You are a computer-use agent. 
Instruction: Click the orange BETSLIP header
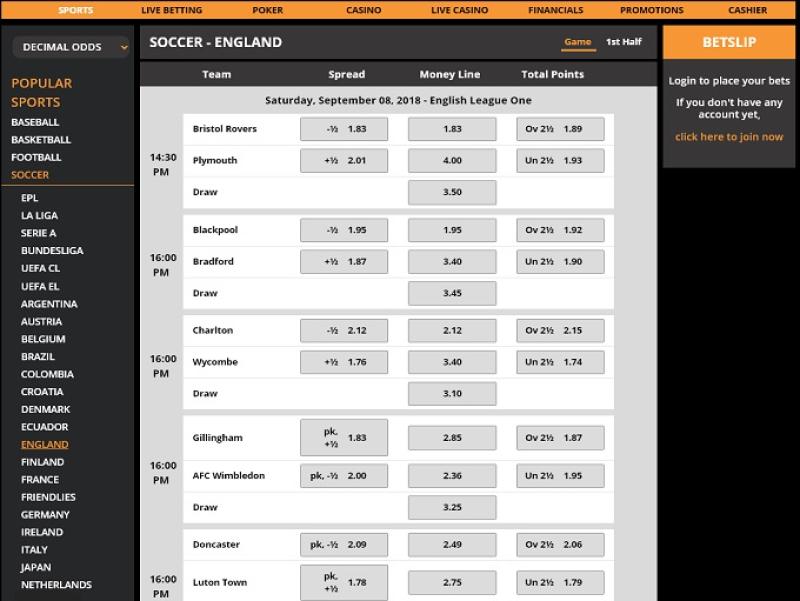[729, 42]
